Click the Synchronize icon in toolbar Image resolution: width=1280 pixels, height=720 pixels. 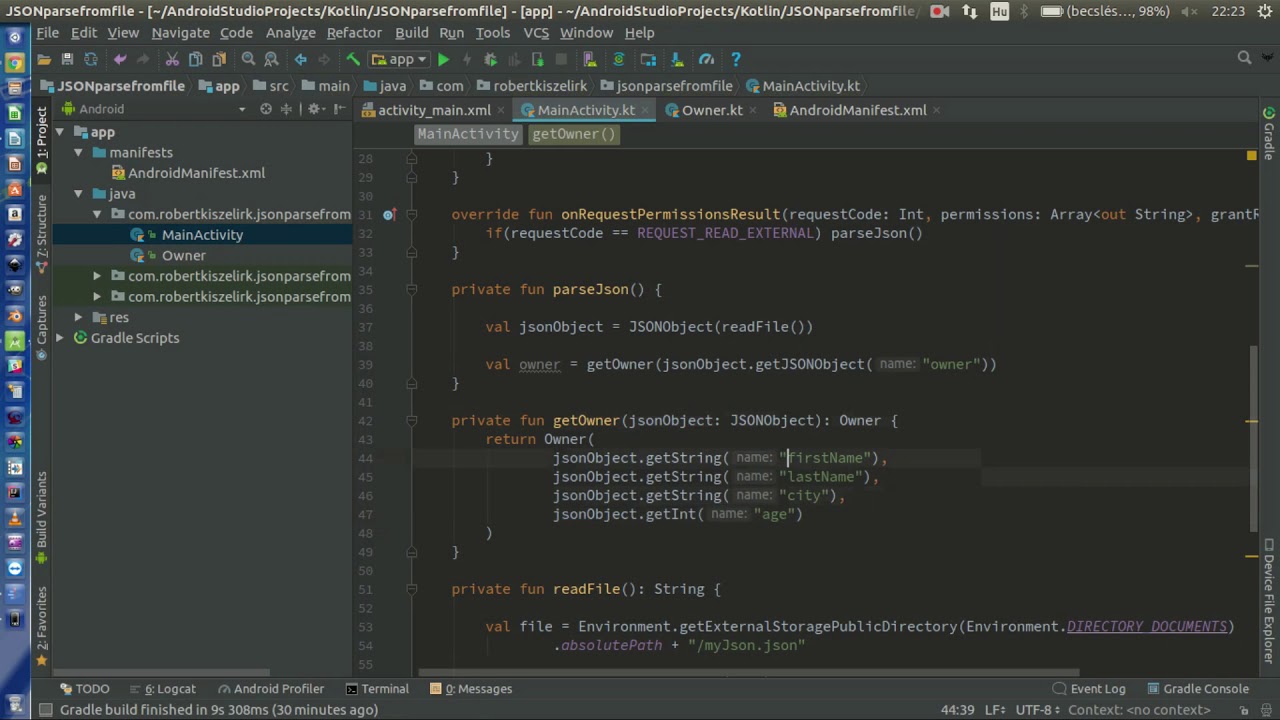click(91, 59)
